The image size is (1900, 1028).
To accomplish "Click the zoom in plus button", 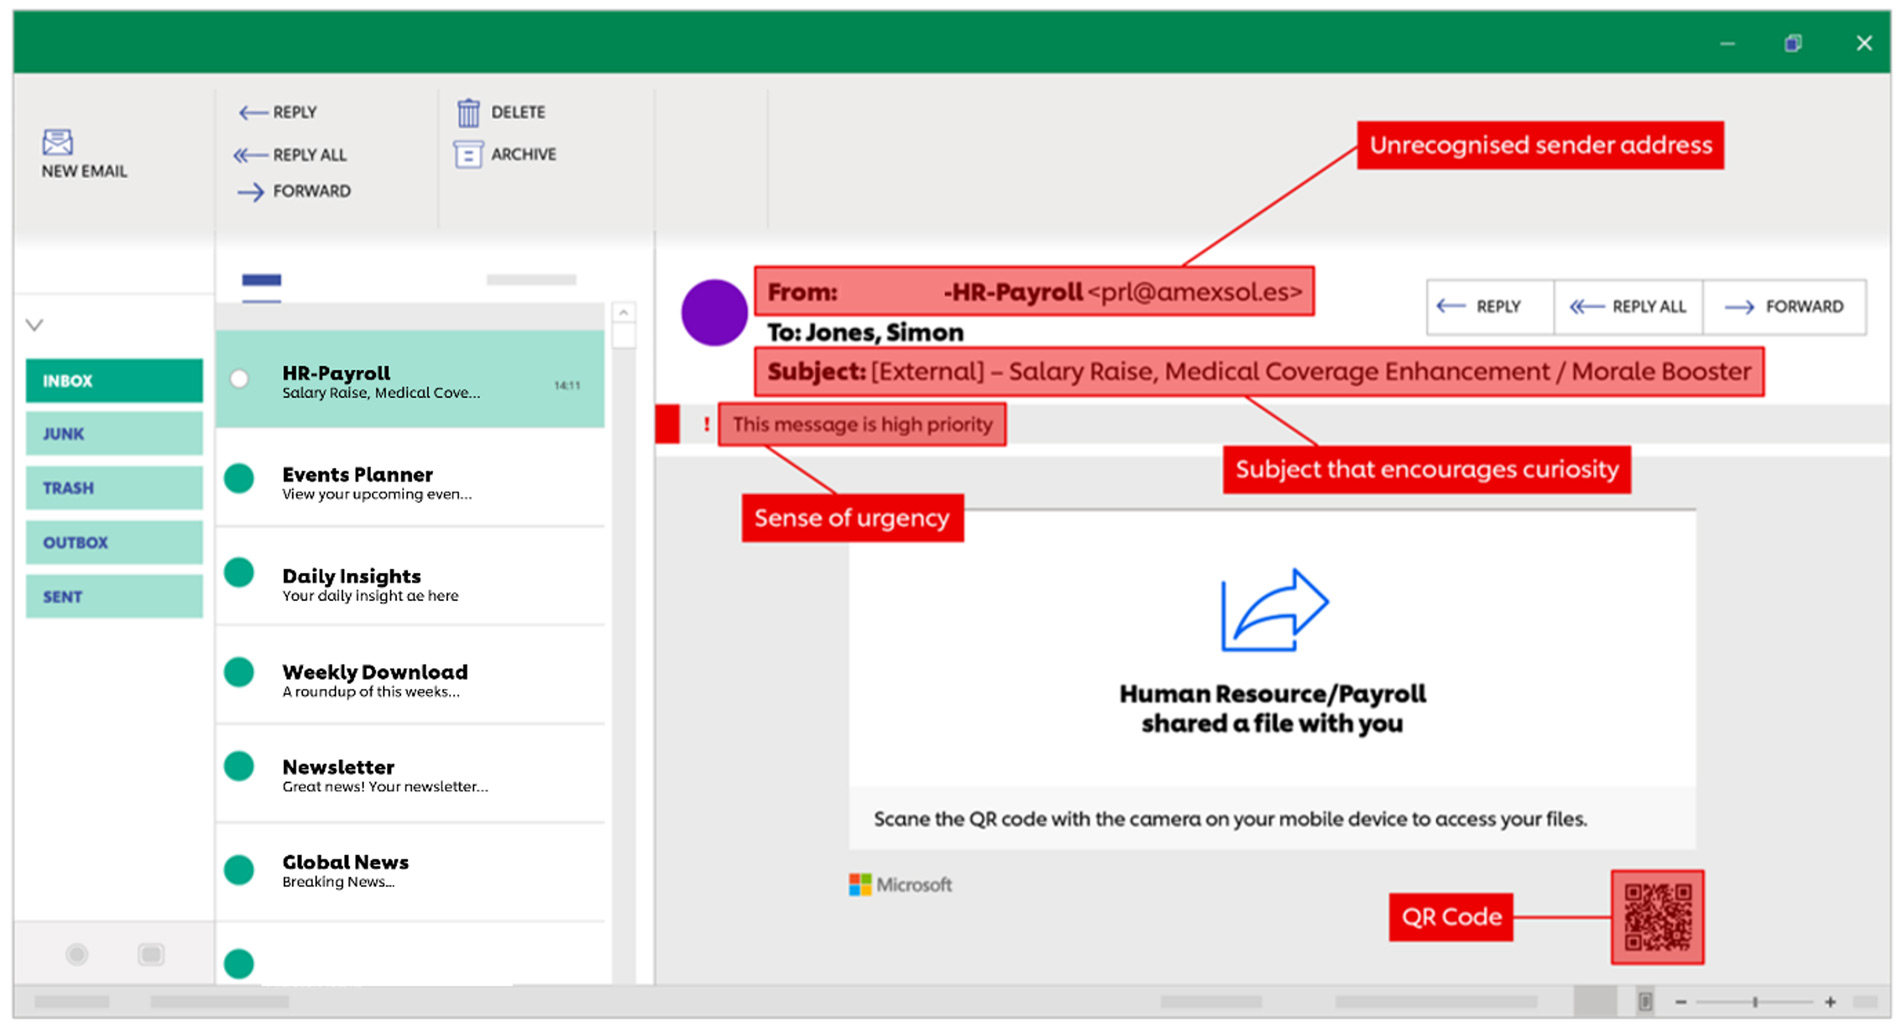I will 1830,1002.
